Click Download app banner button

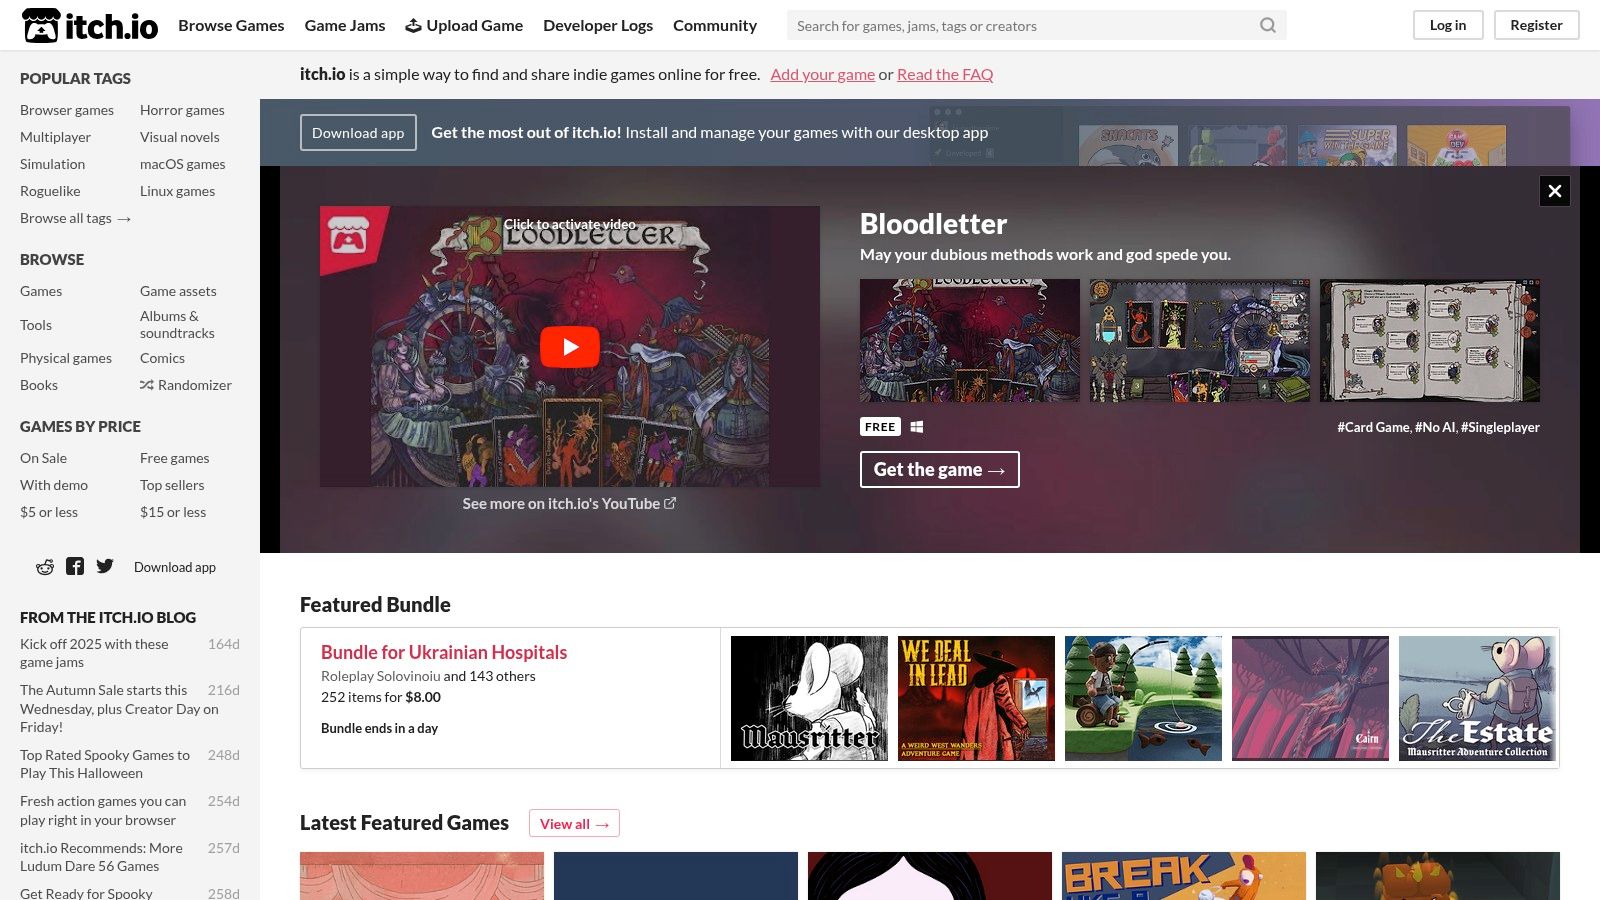pyautogui.click(x=358, y=133)
